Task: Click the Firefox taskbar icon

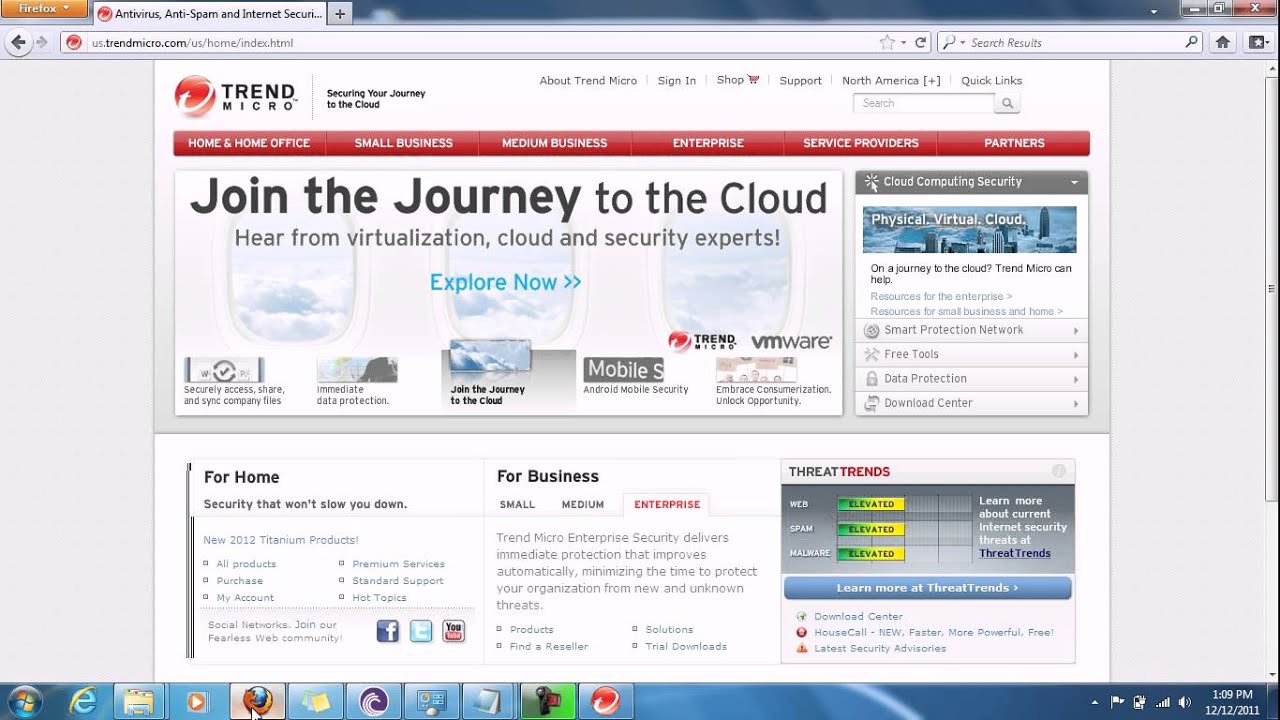Action: (258, 701)
